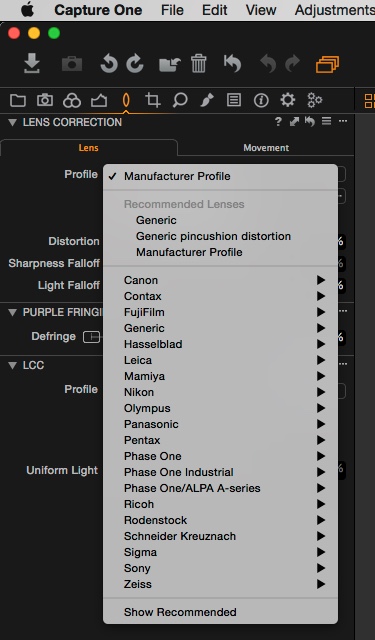375x640 pixels.
Task: Open the Edit menu
Action: (215, 10)
